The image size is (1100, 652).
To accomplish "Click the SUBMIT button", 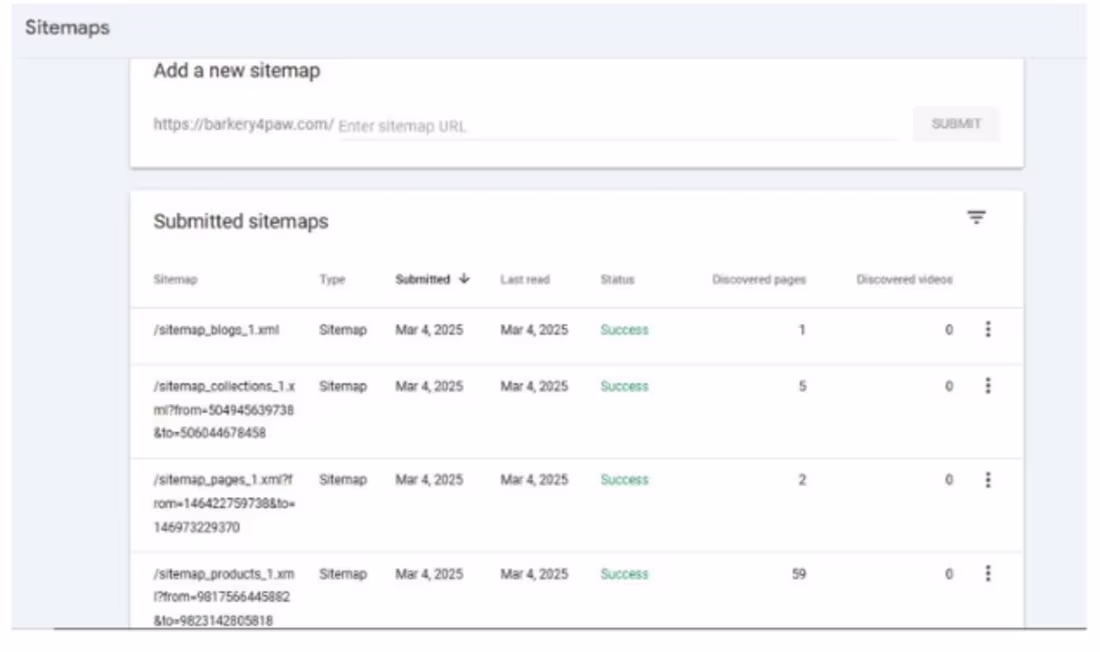I will click(956, 124).
